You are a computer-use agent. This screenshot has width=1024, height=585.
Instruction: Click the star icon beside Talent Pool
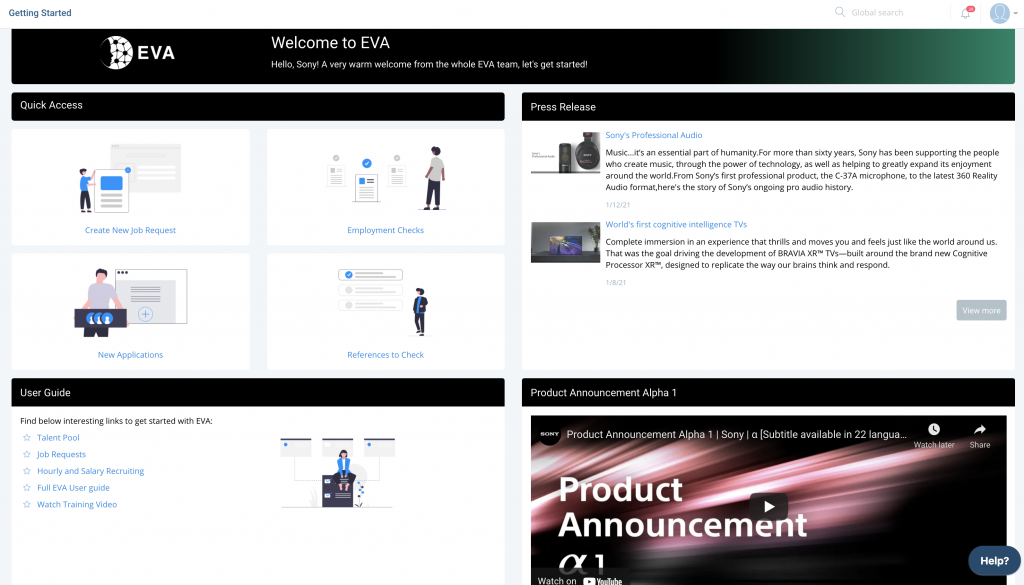tap(27, 437)
